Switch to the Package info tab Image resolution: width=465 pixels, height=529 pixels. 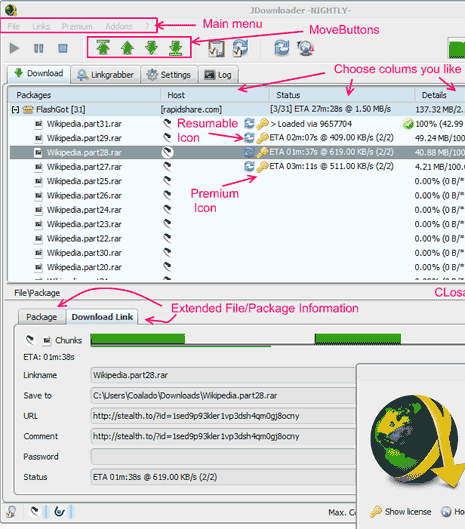pos(42,317)
